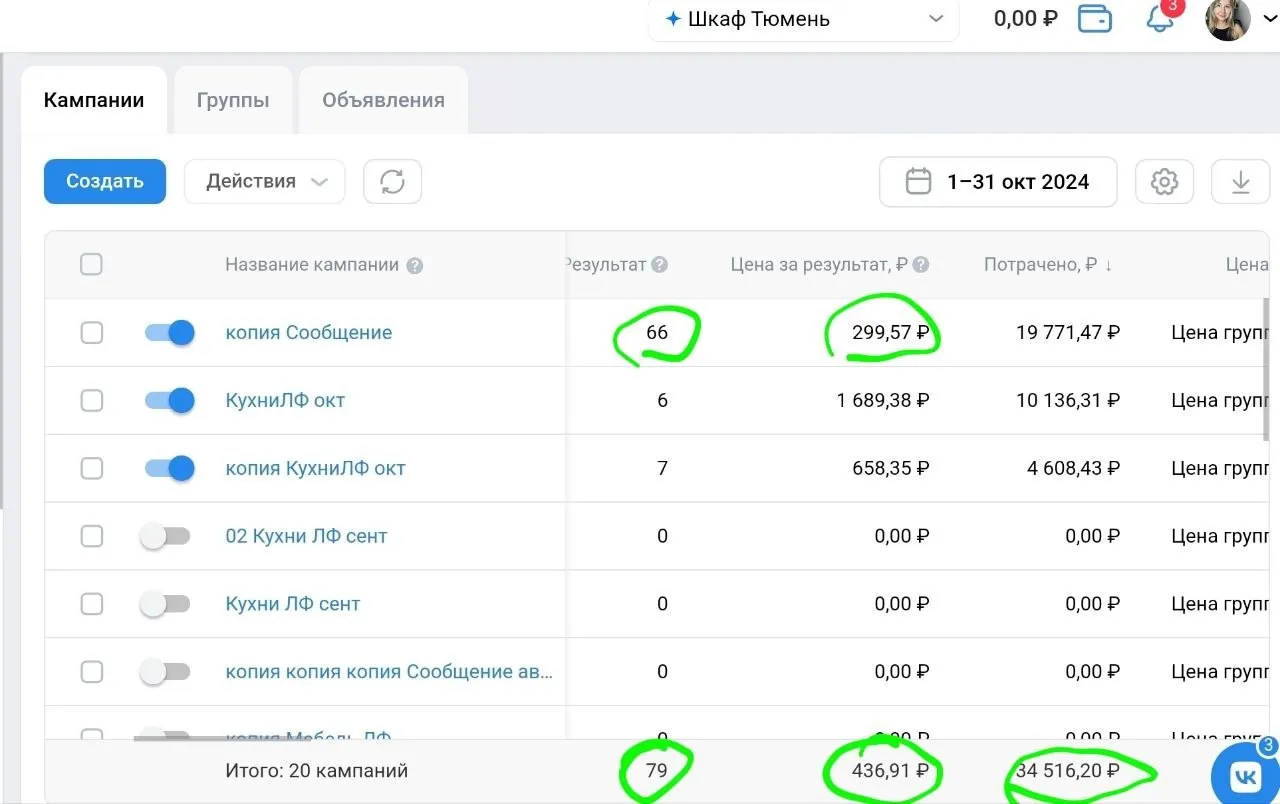Click help icon beside Цена за результат
Viewport: 1280px width, 804px height.
(921, 265)
